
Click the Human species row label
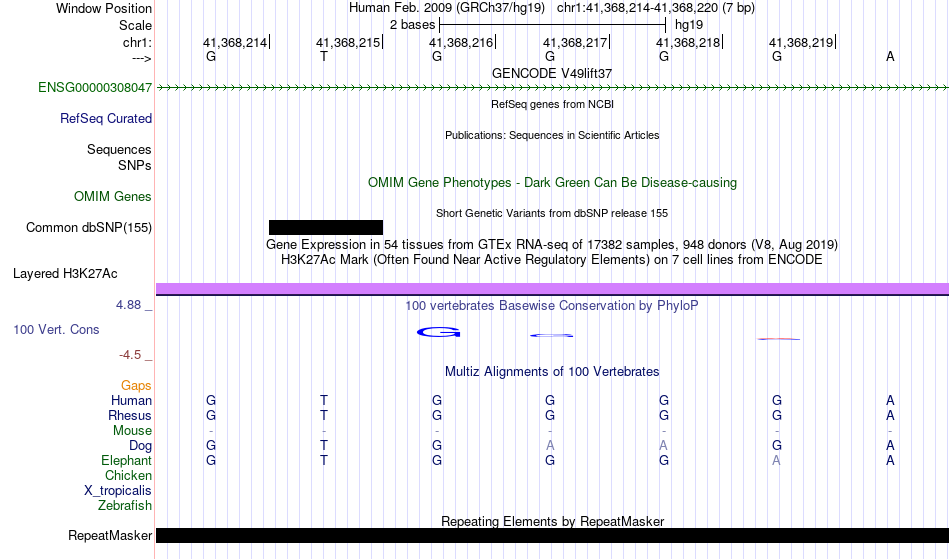pyautogui.click(x=131, y=400)
